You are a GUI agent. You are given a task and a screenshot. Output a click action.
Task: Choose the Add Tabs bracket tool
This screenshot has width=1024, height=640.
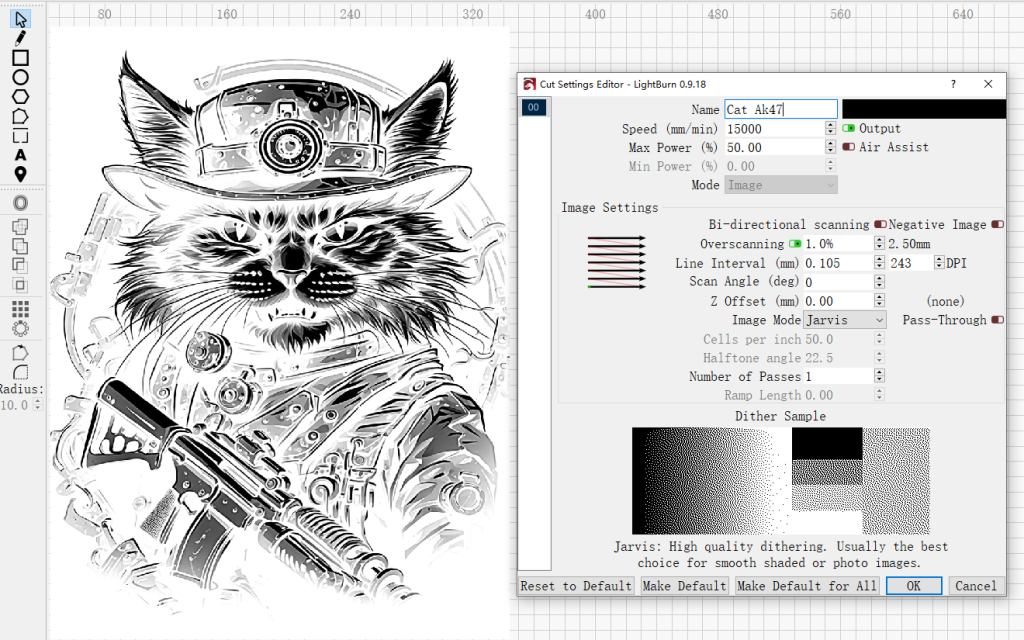(20, 136)
